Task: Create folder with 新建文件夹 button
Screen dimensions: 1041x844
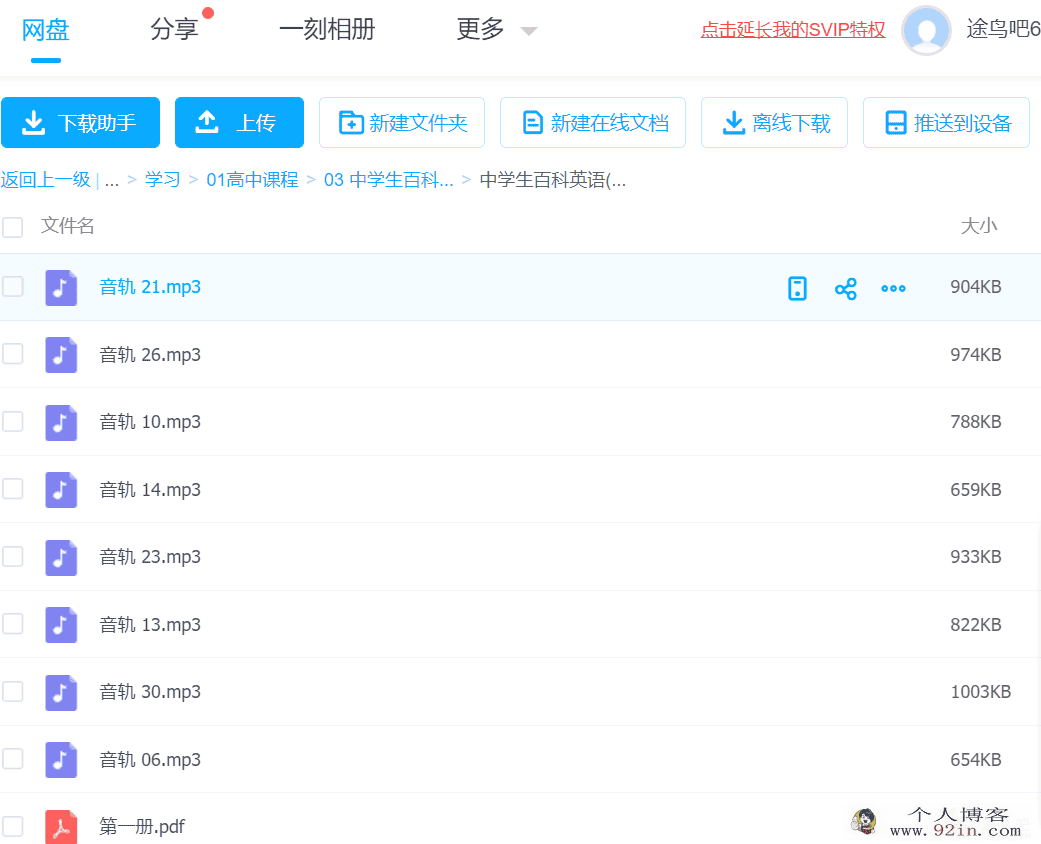Action: pos(402,123)
